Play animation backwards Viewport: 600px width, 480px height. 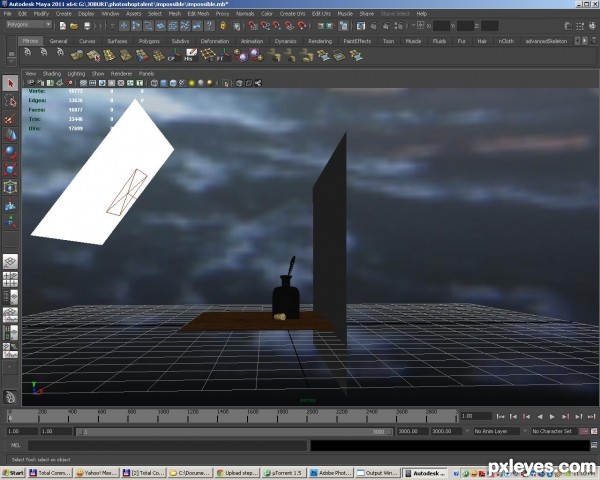click(540, 416)
